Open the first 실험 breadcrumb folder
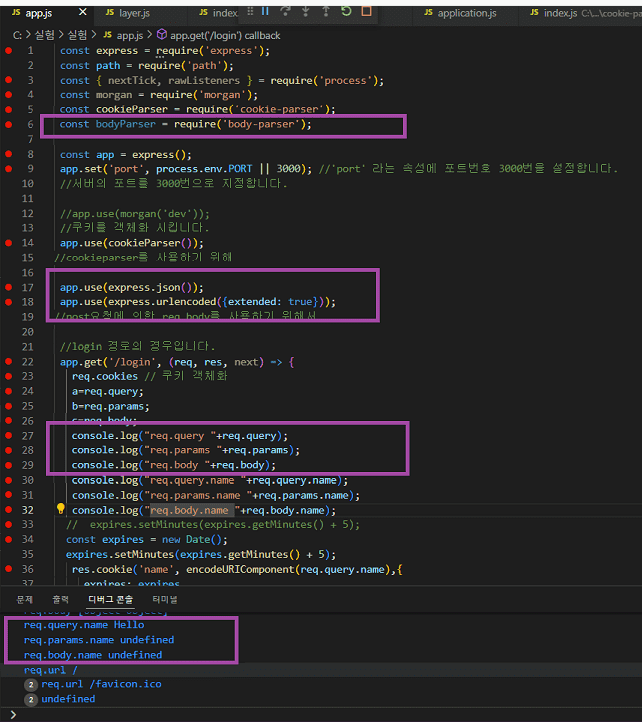Viewport: 642px width, 722px height. click(x=45, y=35)
